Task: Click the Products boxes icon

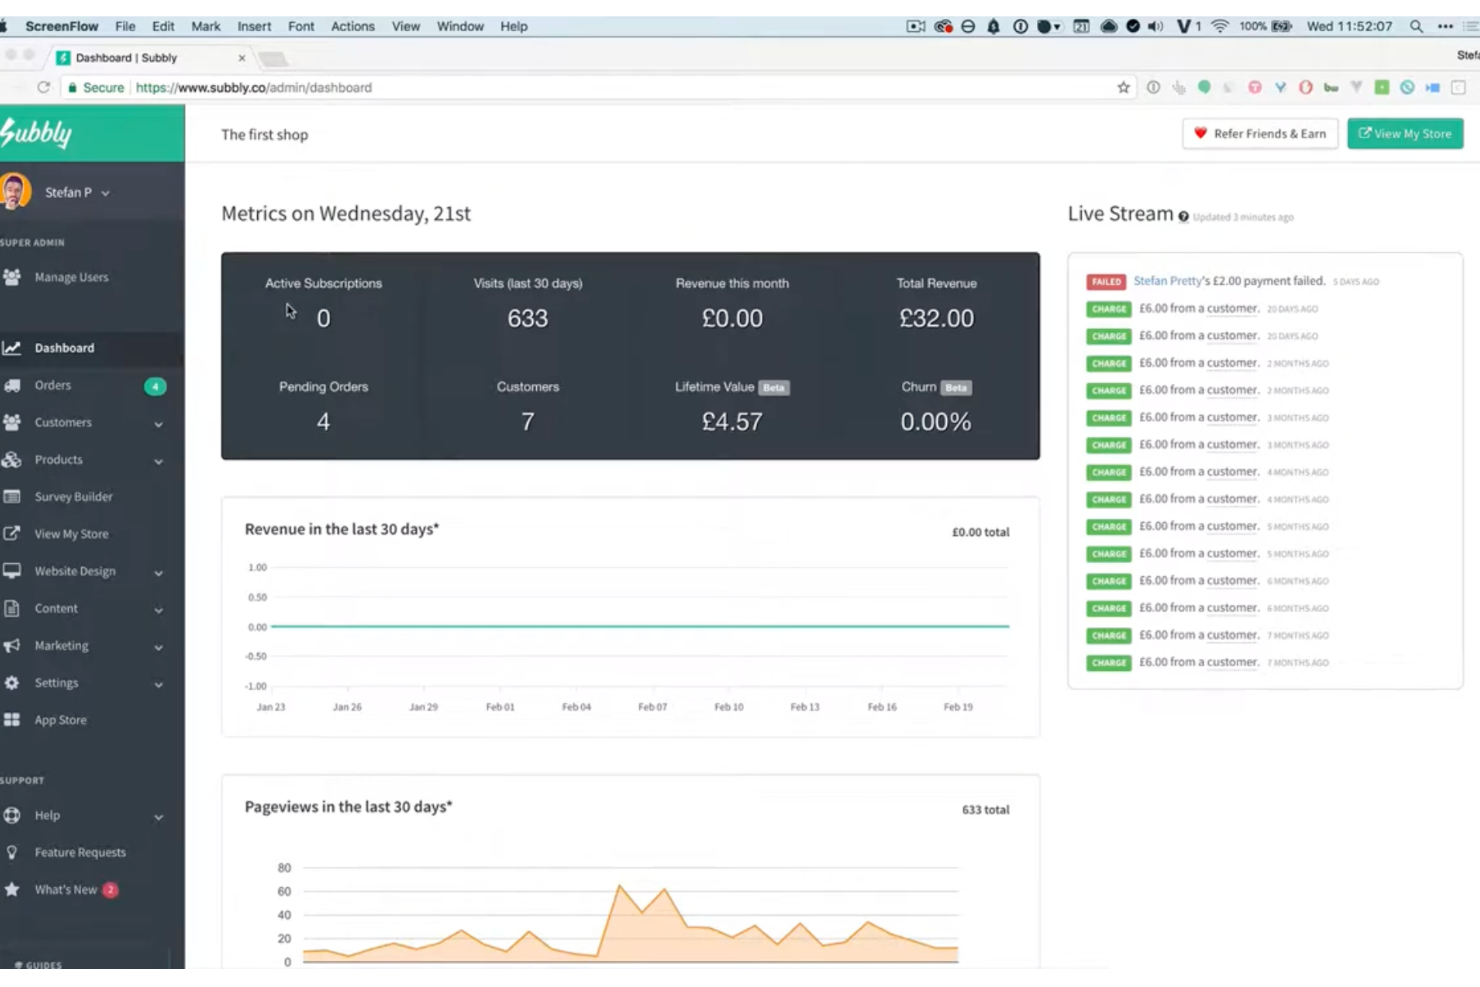Action: pos(12,460)
